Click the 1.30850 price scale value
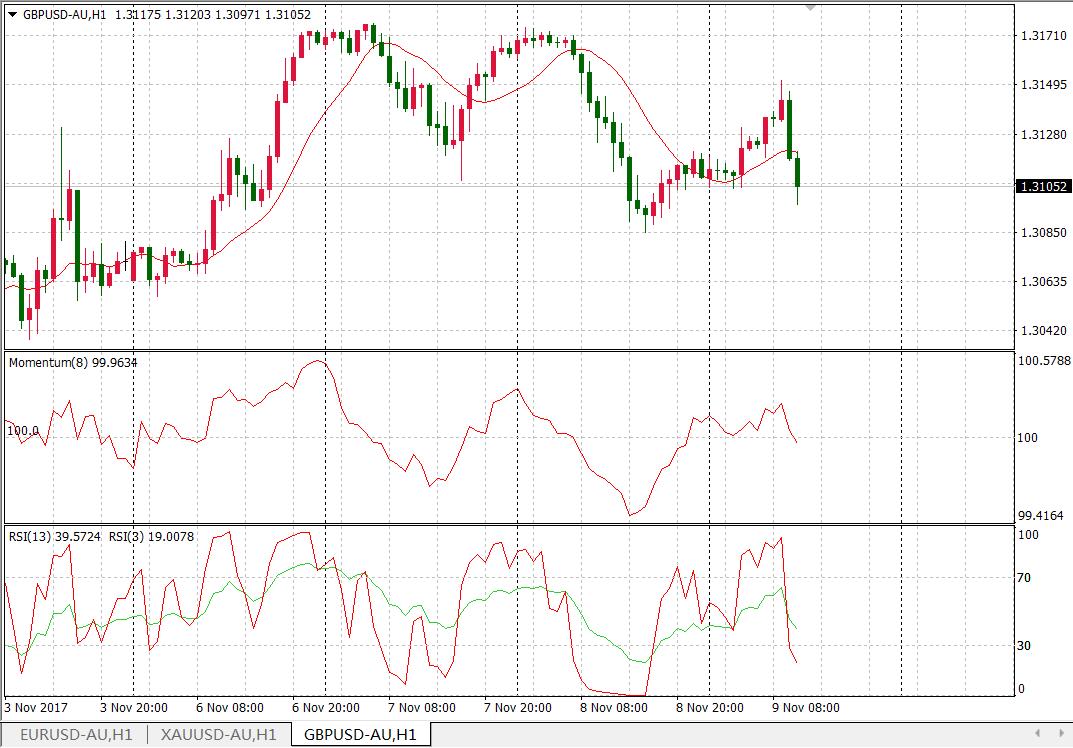The height and width of the screenshot is (748, 1073). coord(1043,233)
